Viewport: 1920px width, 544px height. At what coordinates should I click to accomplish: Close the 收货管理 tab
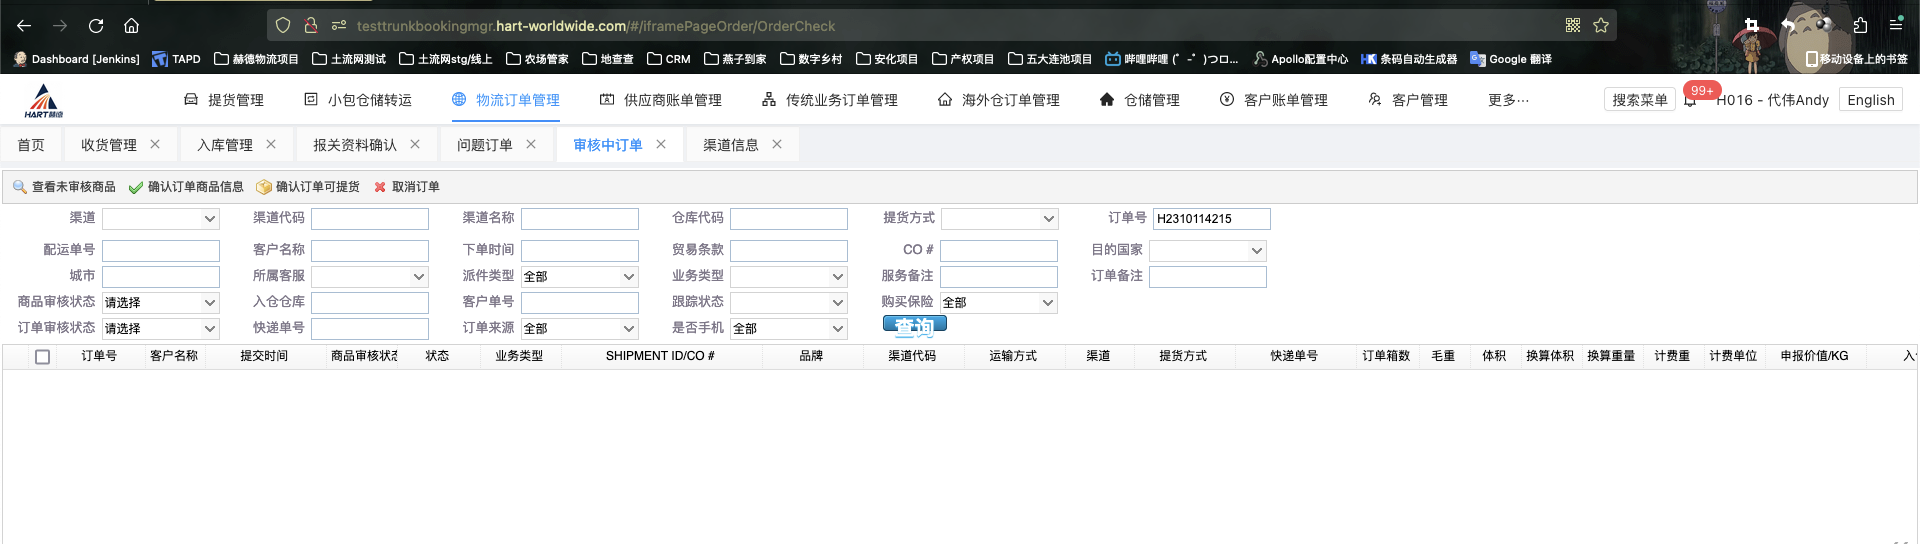click(x=155, y=145)
